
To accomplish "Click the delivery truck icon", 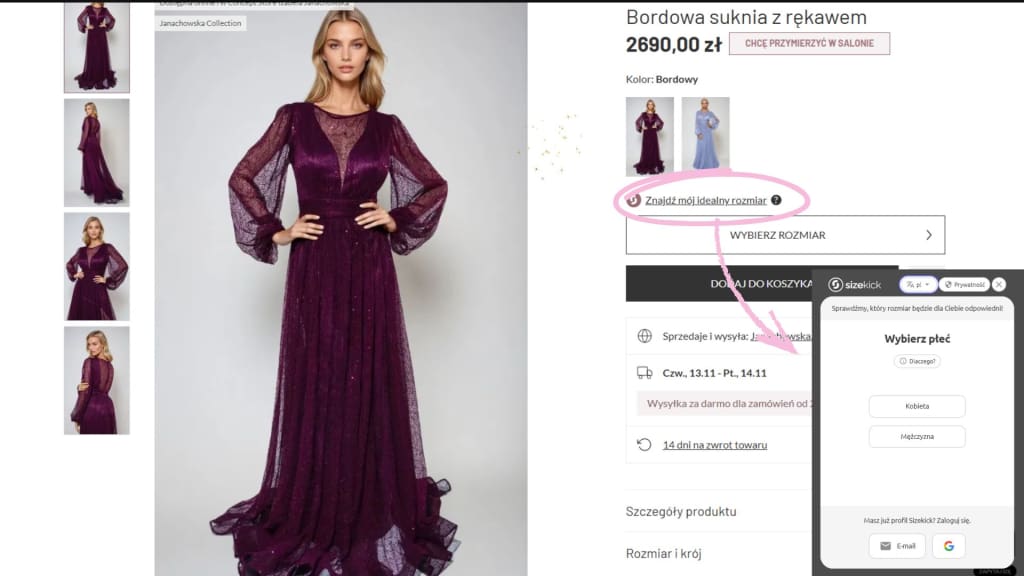I will point(645,373).
